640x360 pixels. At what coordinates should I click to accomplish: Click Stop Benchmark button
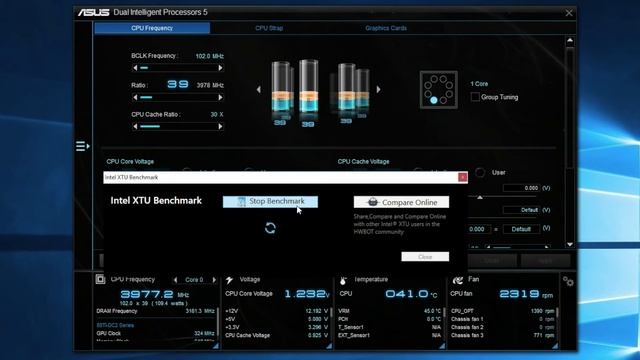(270, 202)
